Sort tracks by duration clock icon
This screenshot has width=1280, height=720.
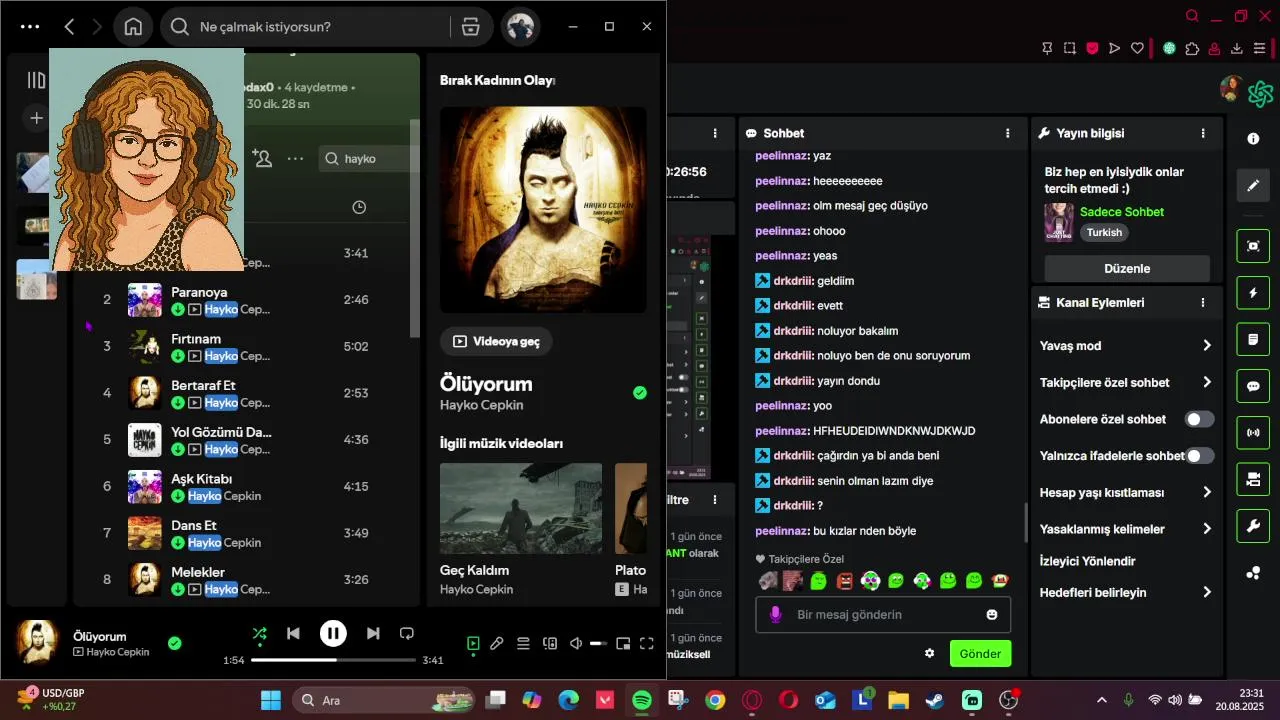[x=359, y=207]
